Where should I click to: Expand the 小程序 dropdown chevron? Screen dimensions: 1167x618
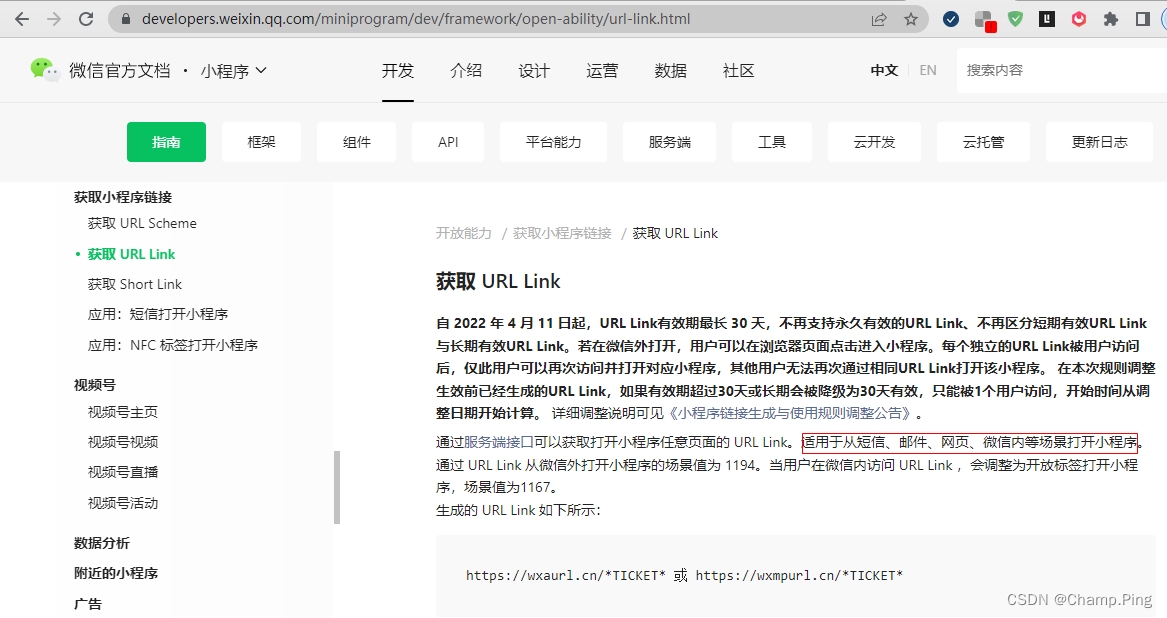(x=261, y=70)
